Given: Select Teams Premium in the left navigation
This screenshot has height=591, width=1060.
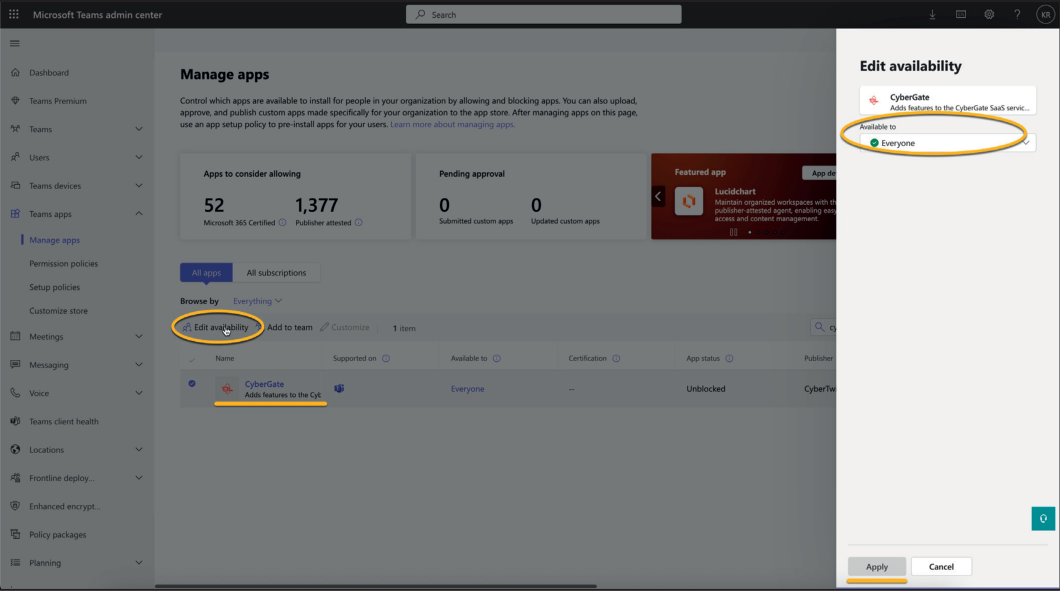Looking at the screenshot, I should (x=59, y=100).
